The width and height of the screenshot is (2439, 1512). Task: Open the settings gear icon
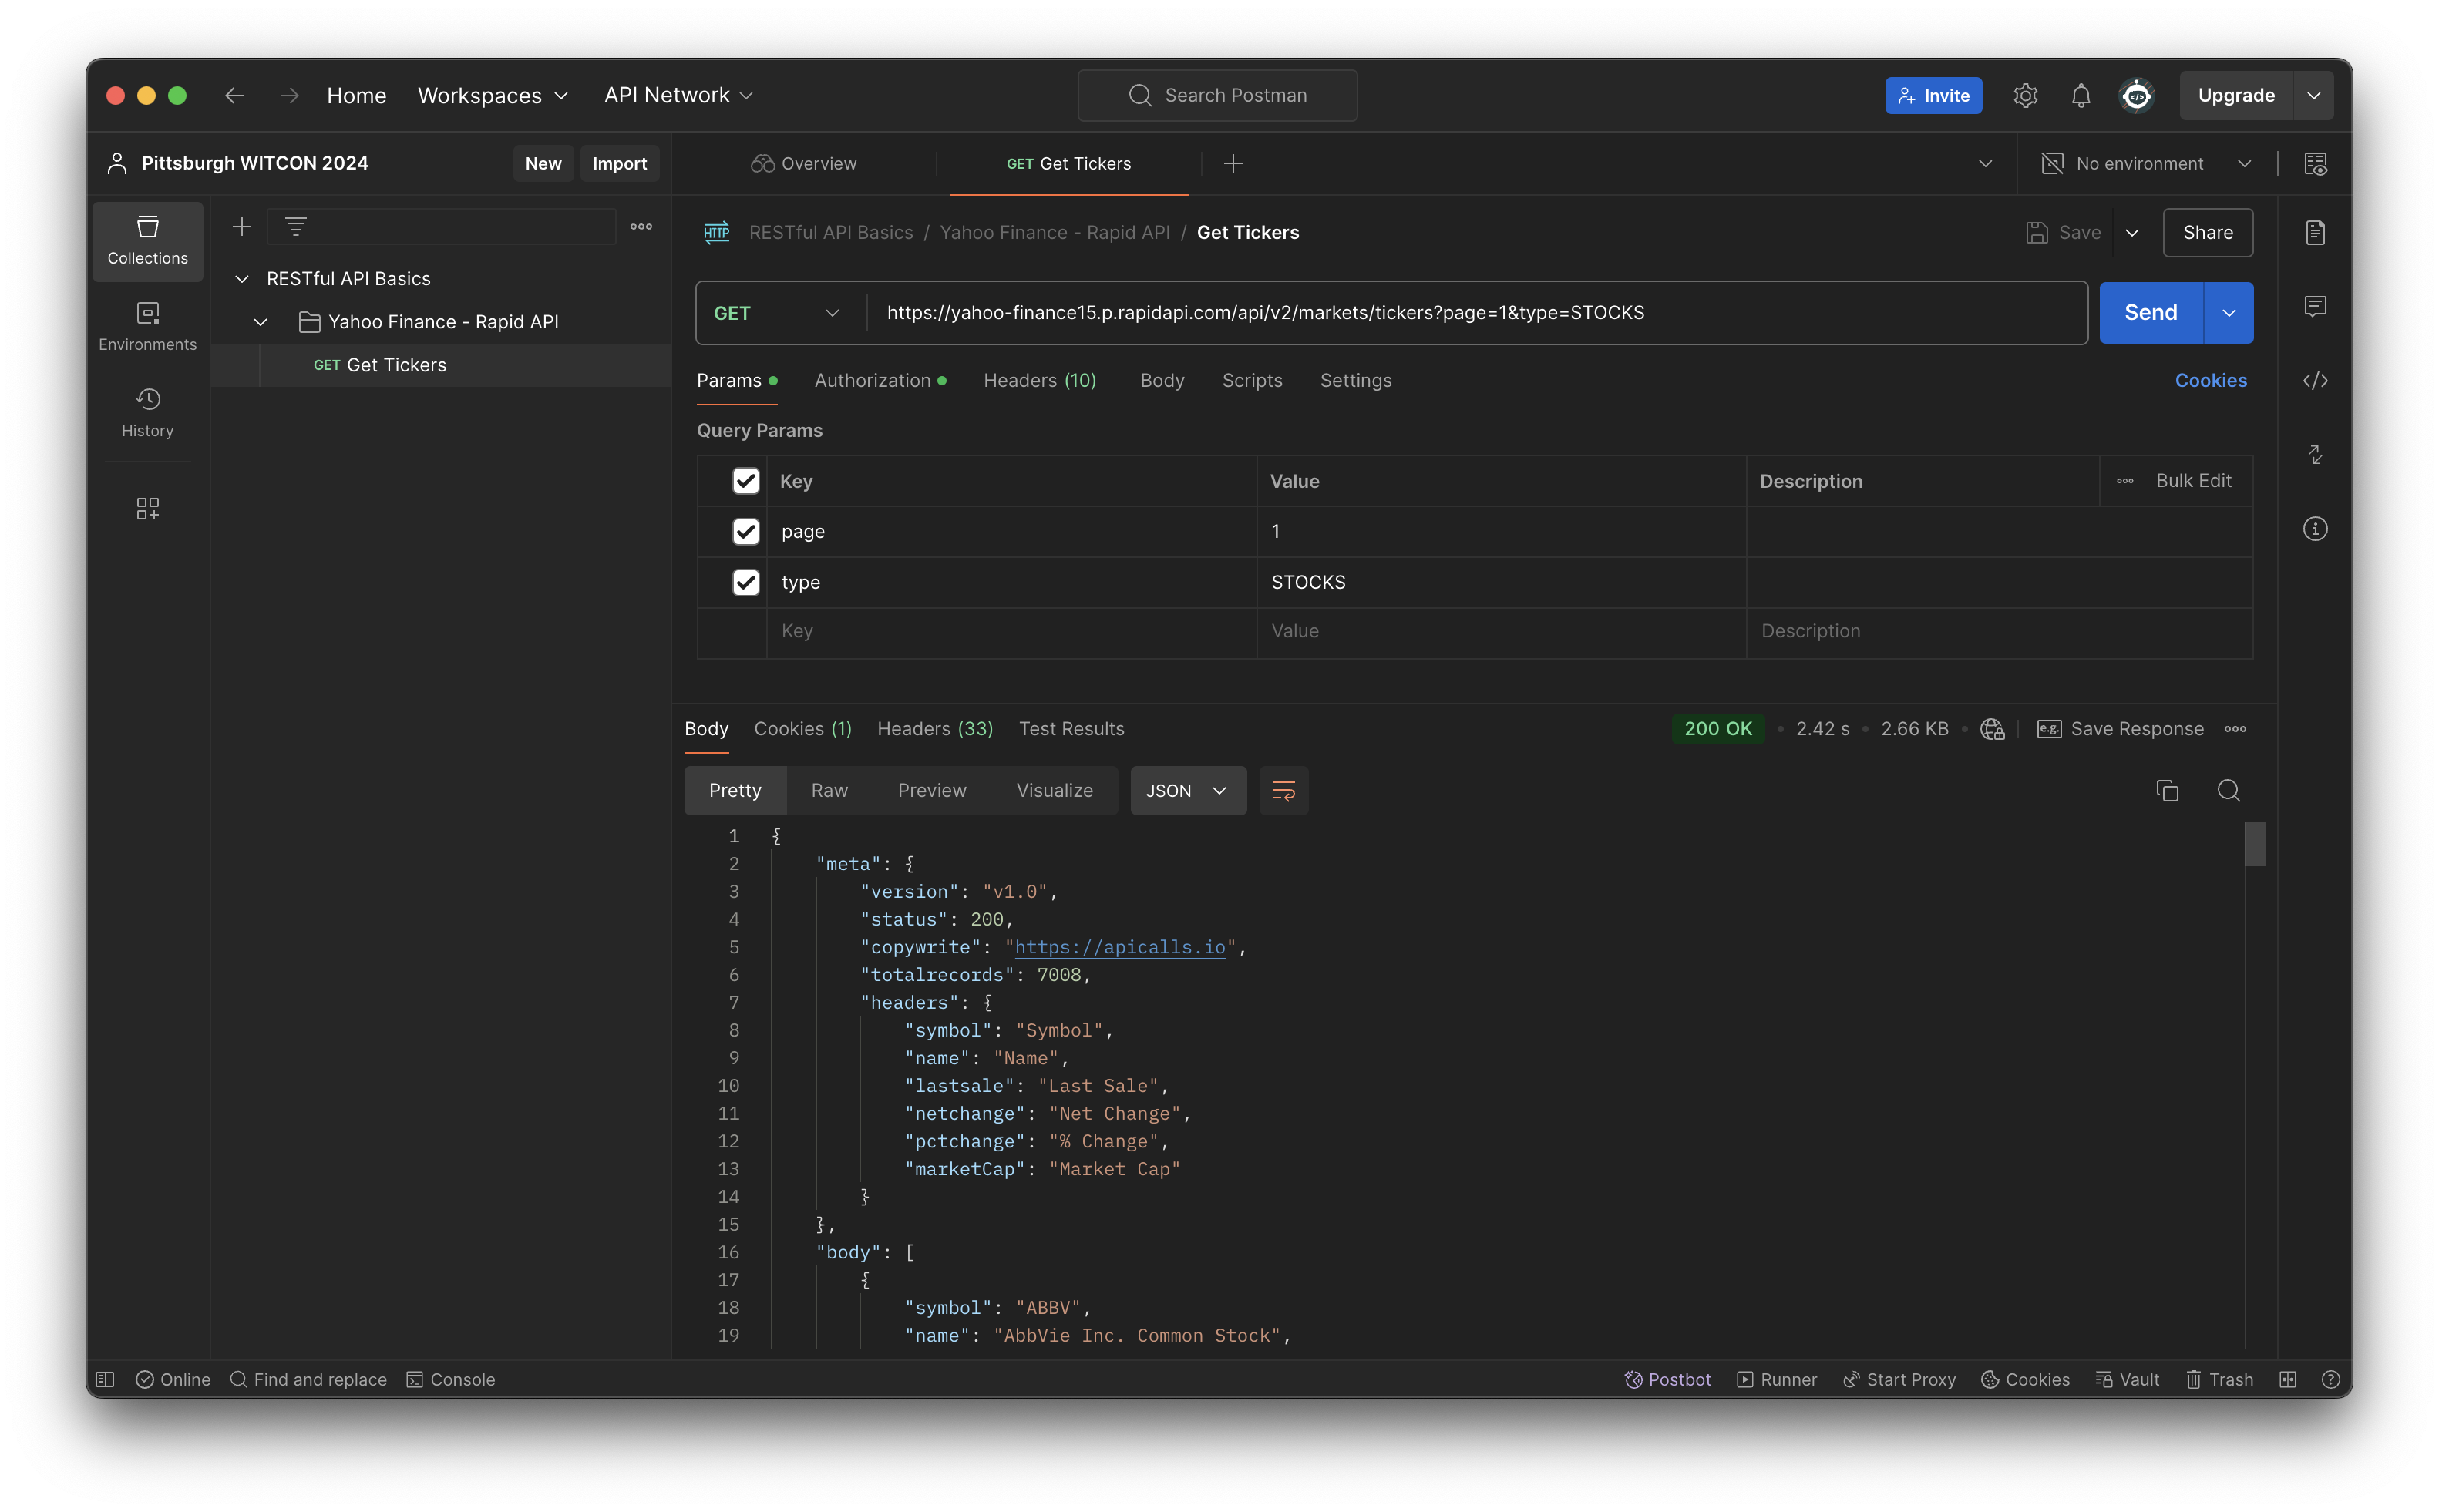(x=2025, y=95)
